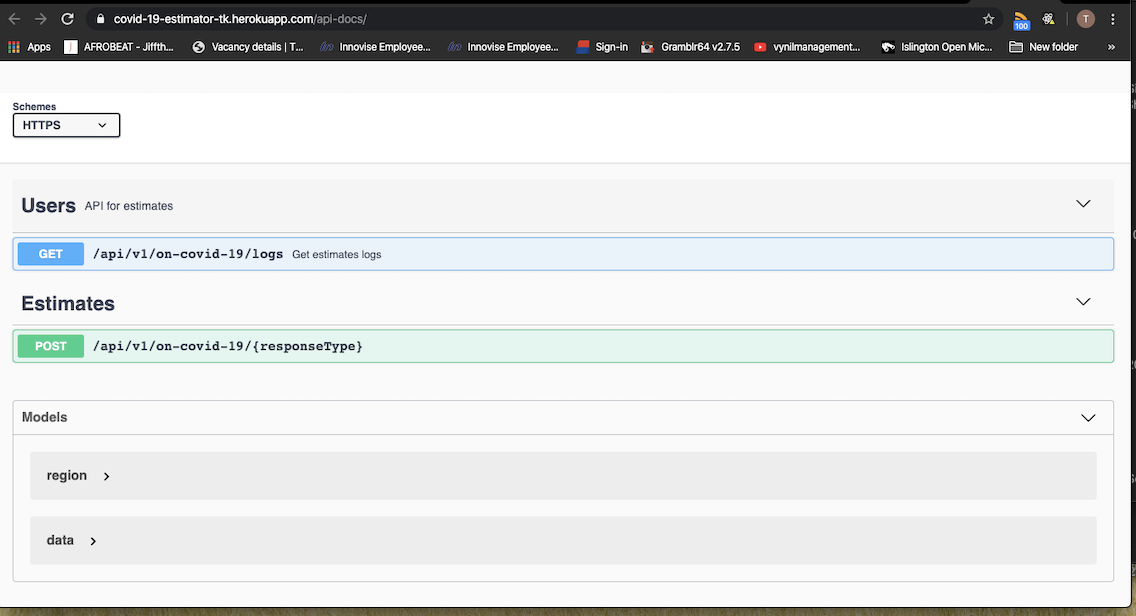Screen dimensions: 1136x616
Task: Open the Apps grid icon
Action: (13, 46)
